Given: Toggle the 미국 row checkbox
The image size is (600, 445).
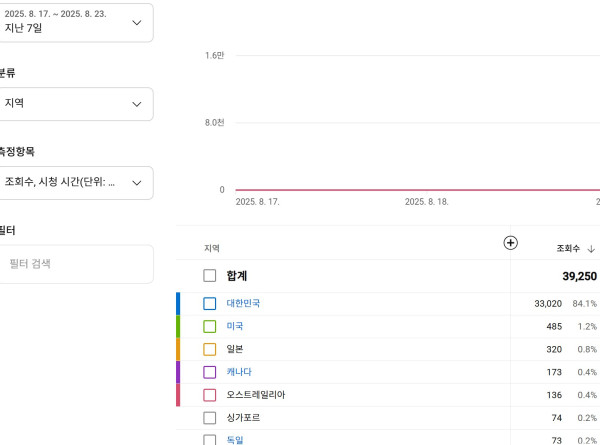Looking at the screenshot, I should pyautogui.click(x=210, y=326).
